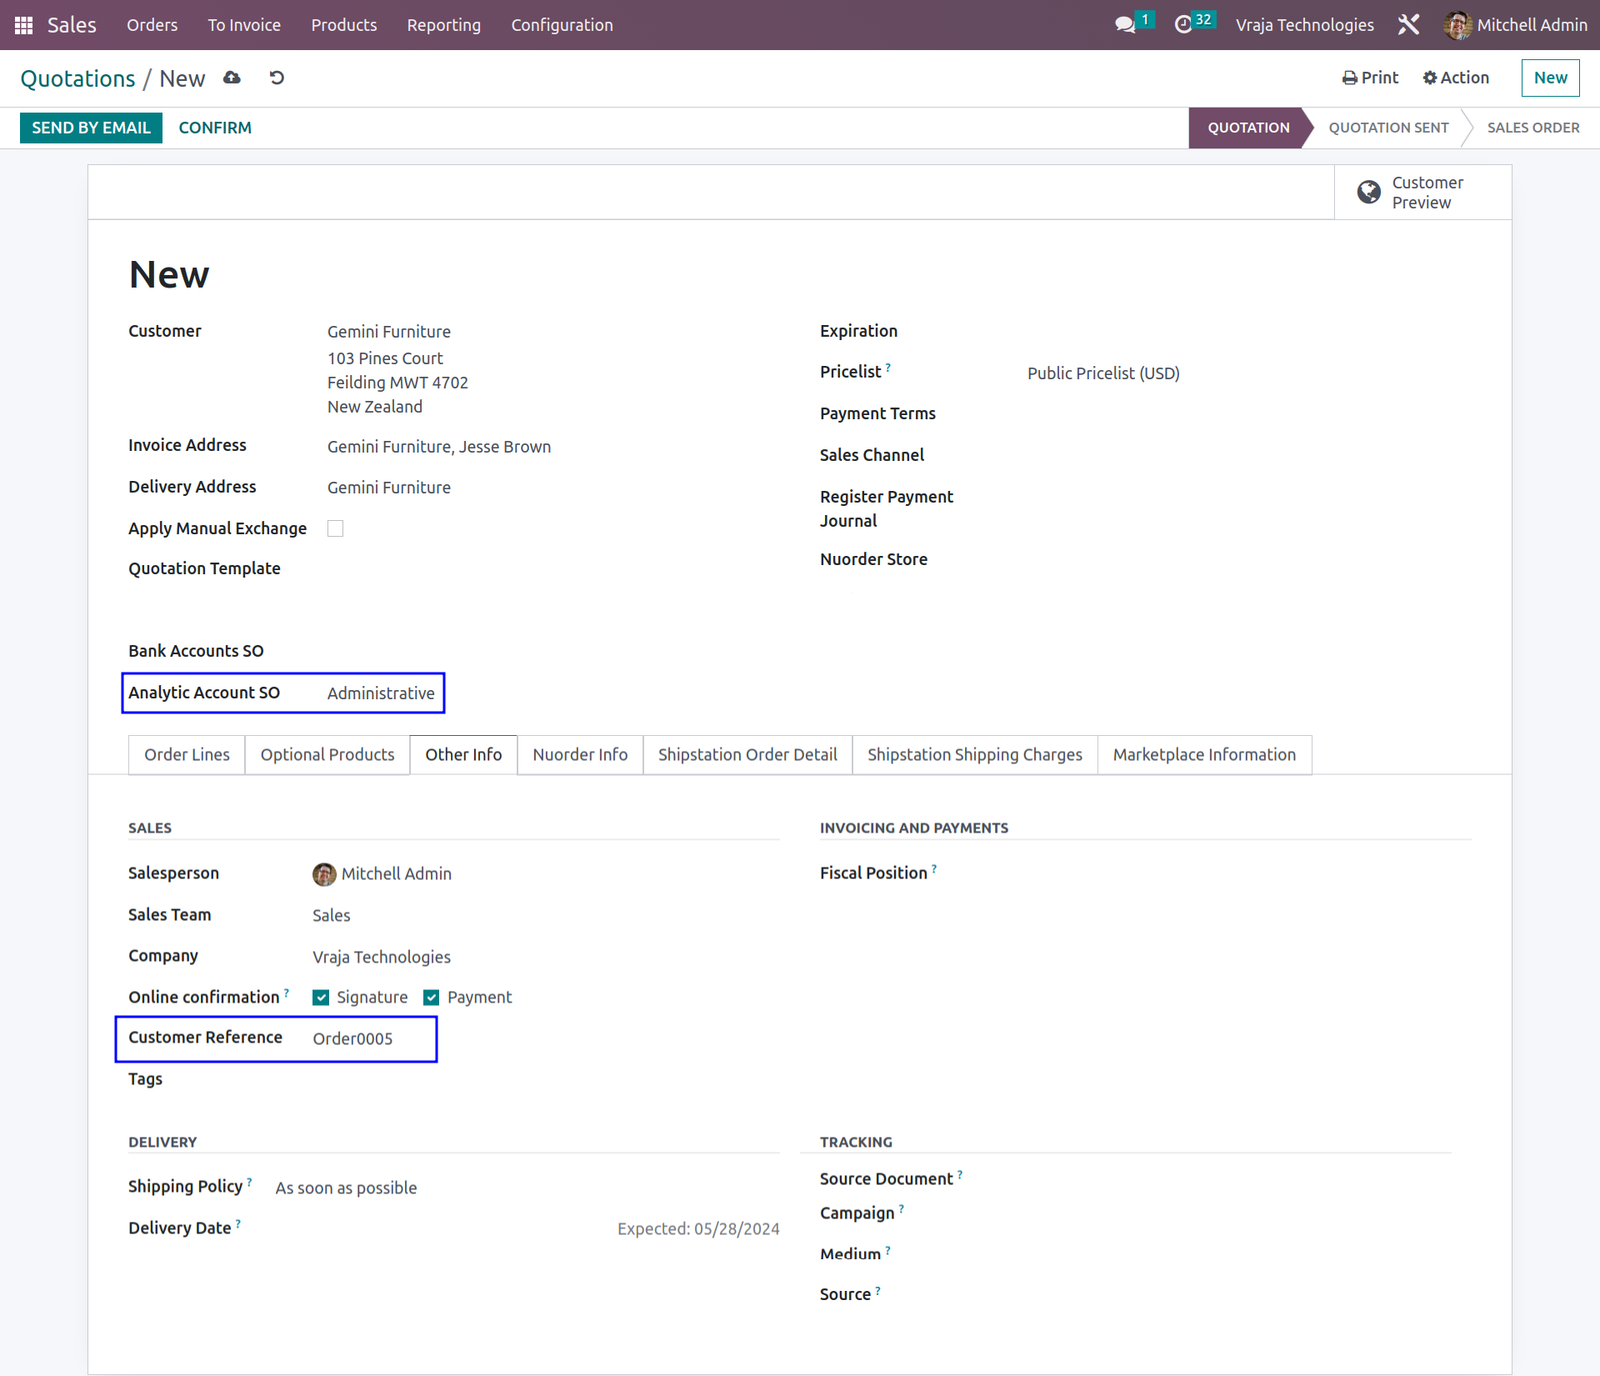Open the apps grid menu icon
Image resolution: width=1600 pixels, height=1376 pixels.
(24, 25)
